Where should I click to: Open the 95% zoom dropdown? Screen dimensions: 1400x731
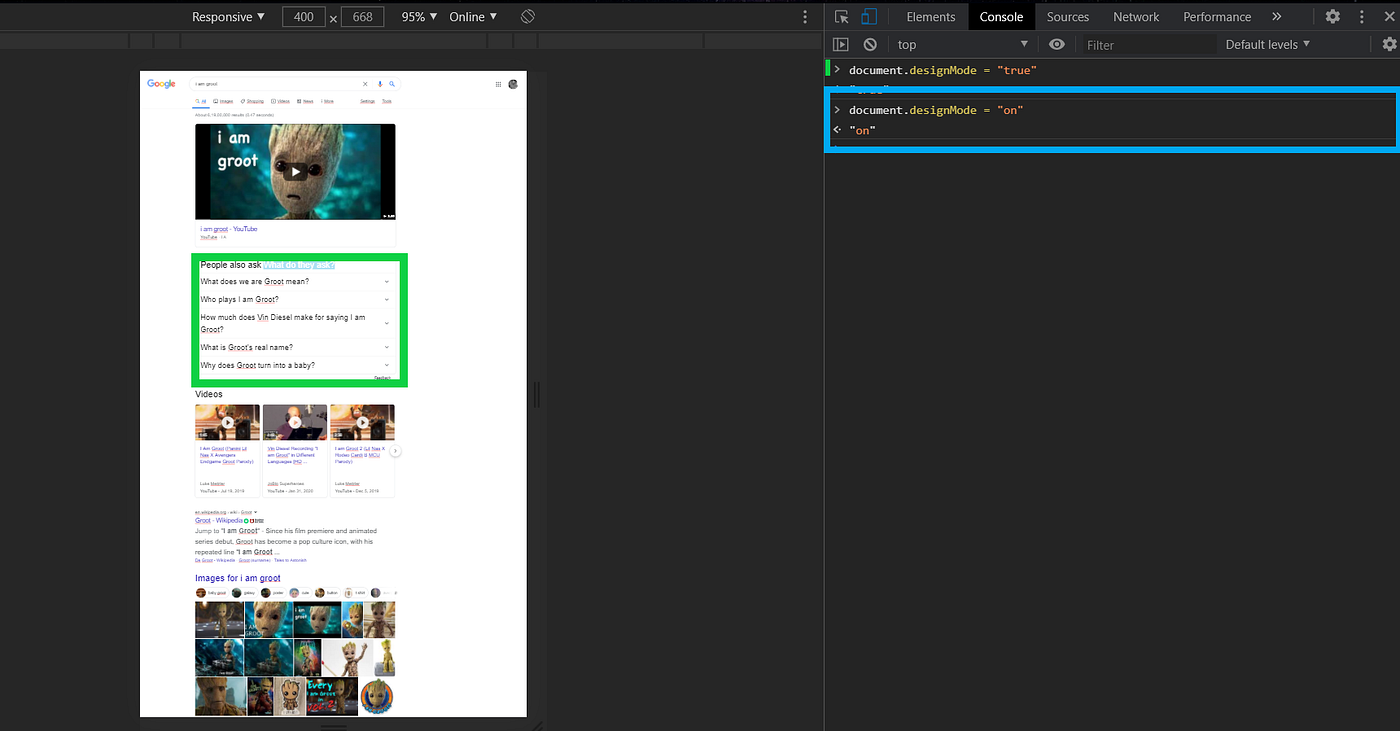coord(419,17)
